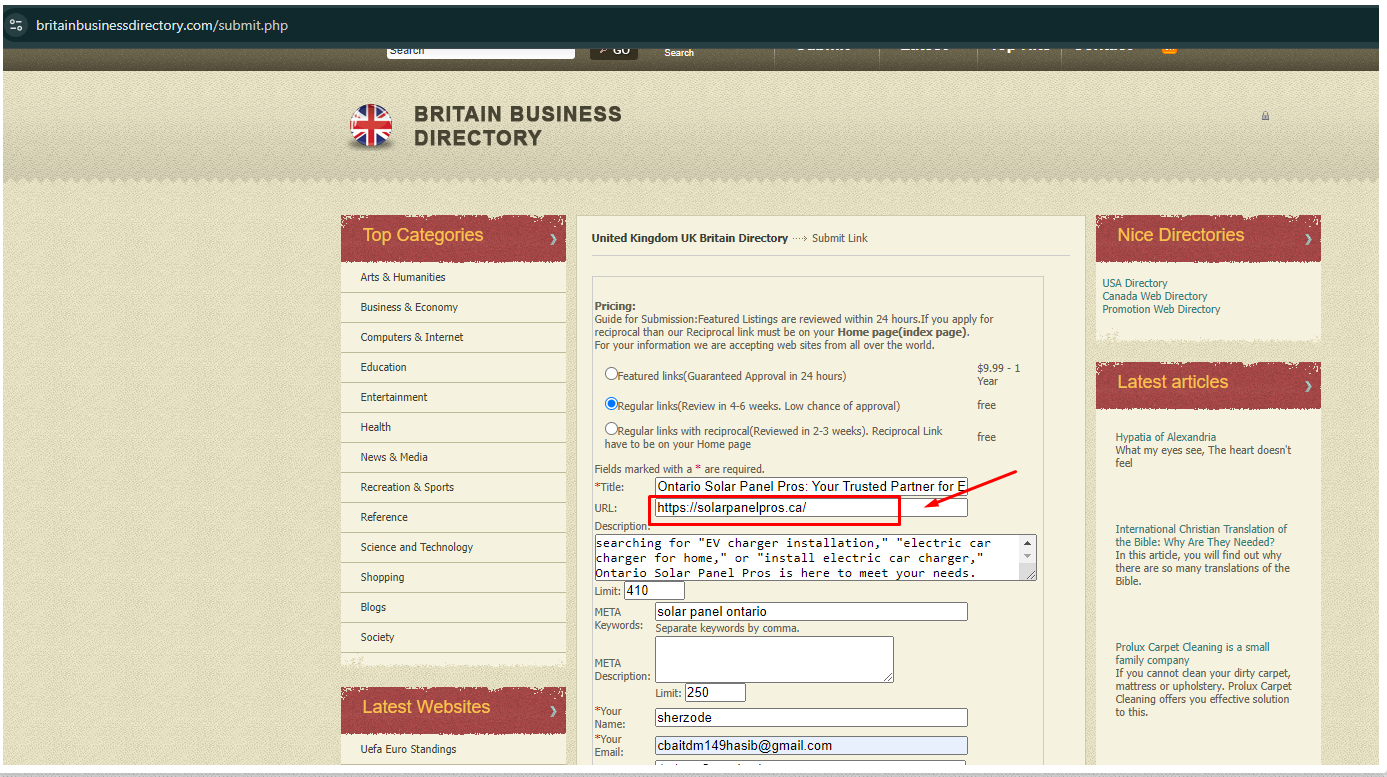Go to the Education category
Viewport: 1387px width, 777px height.
click(384, 367)
